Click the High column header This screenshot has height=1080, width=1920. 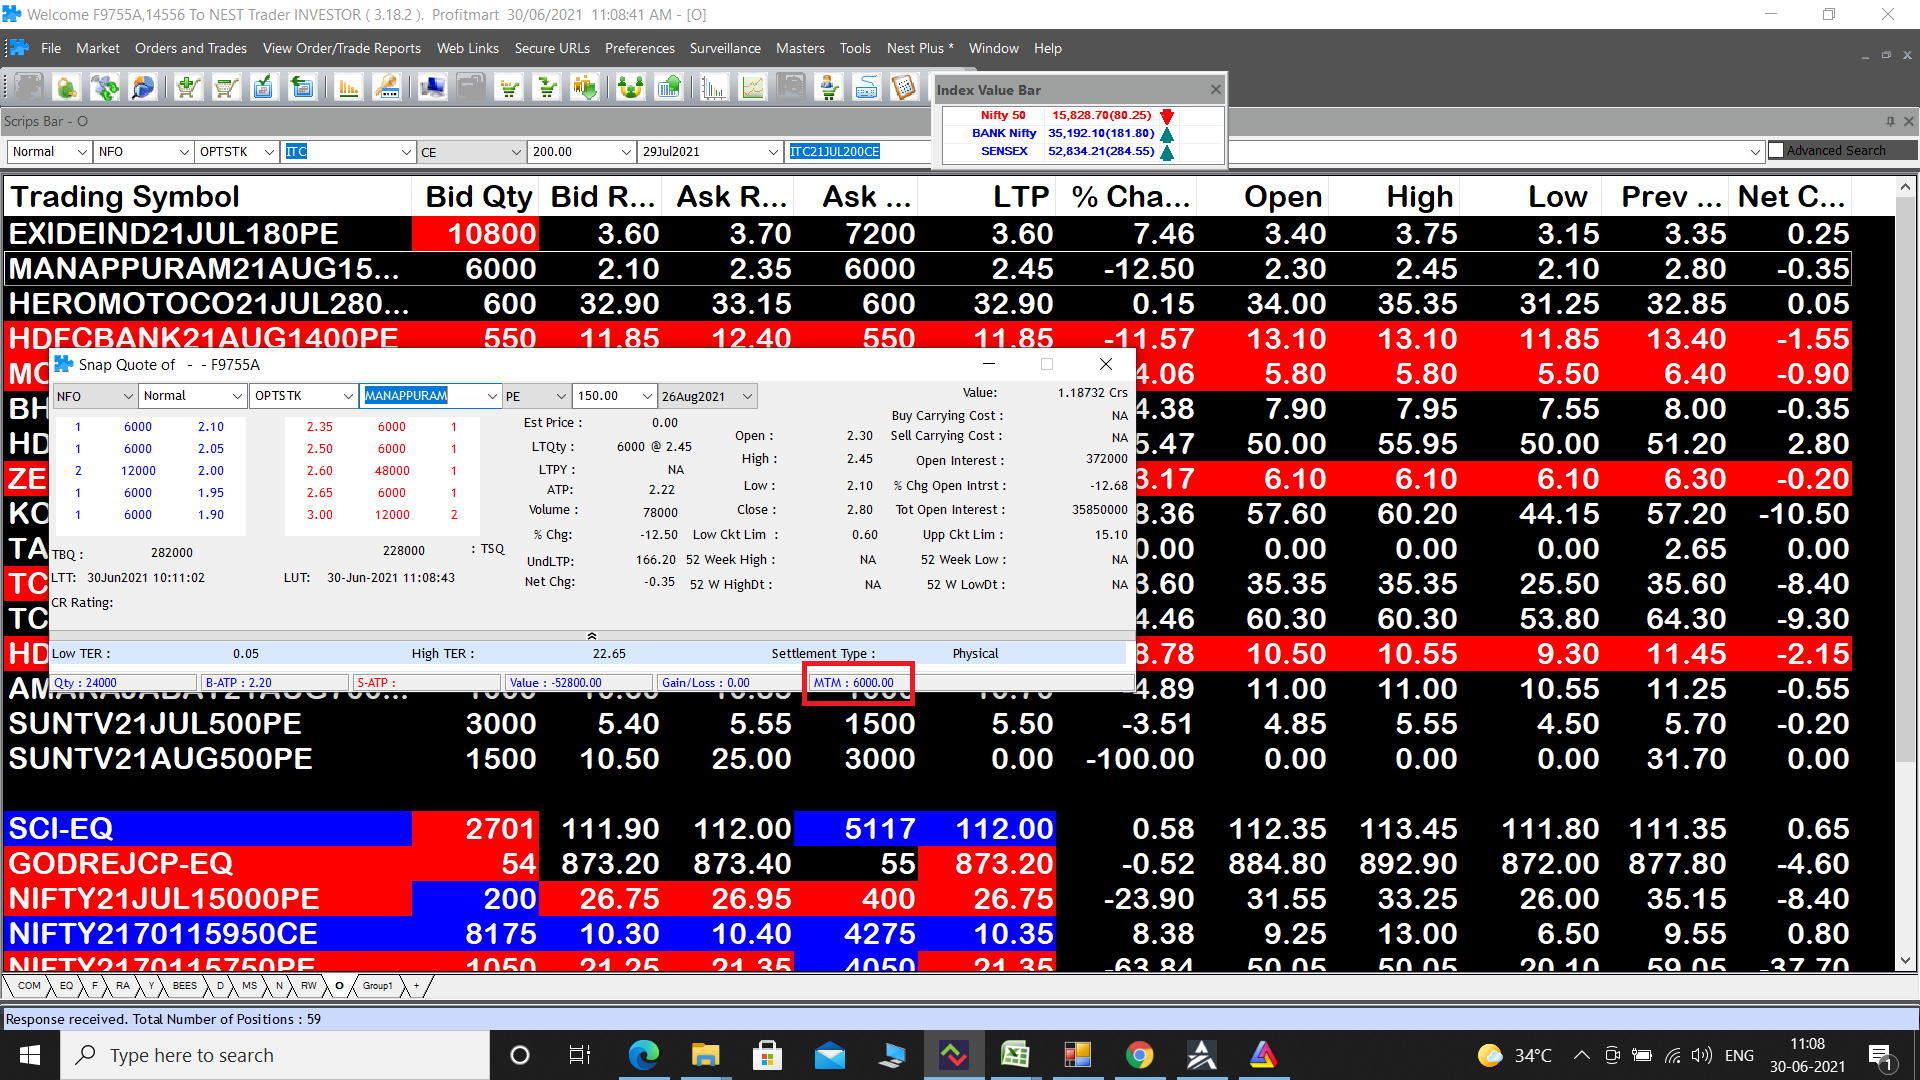tap(1393, 197)
